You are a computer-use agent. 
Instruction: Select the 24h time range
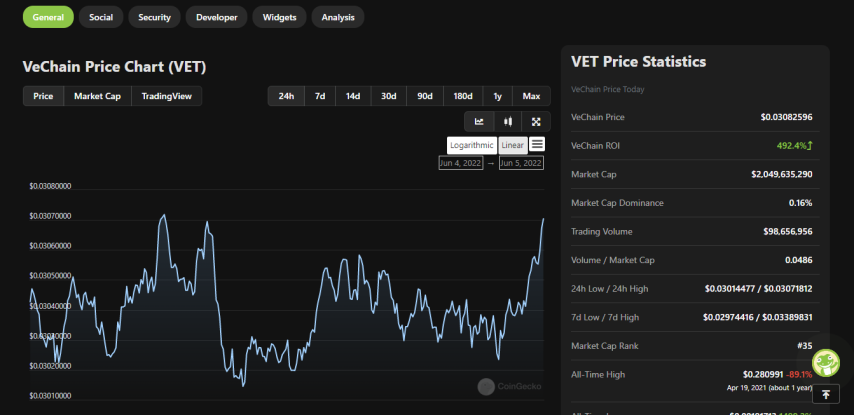click(286, 96)
